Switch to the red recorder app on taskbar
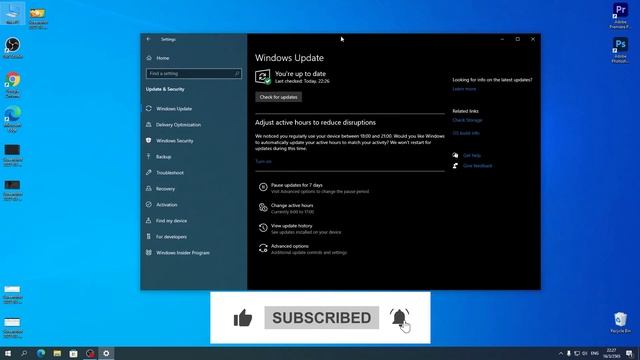640x360 pixels. click(90, 353)
